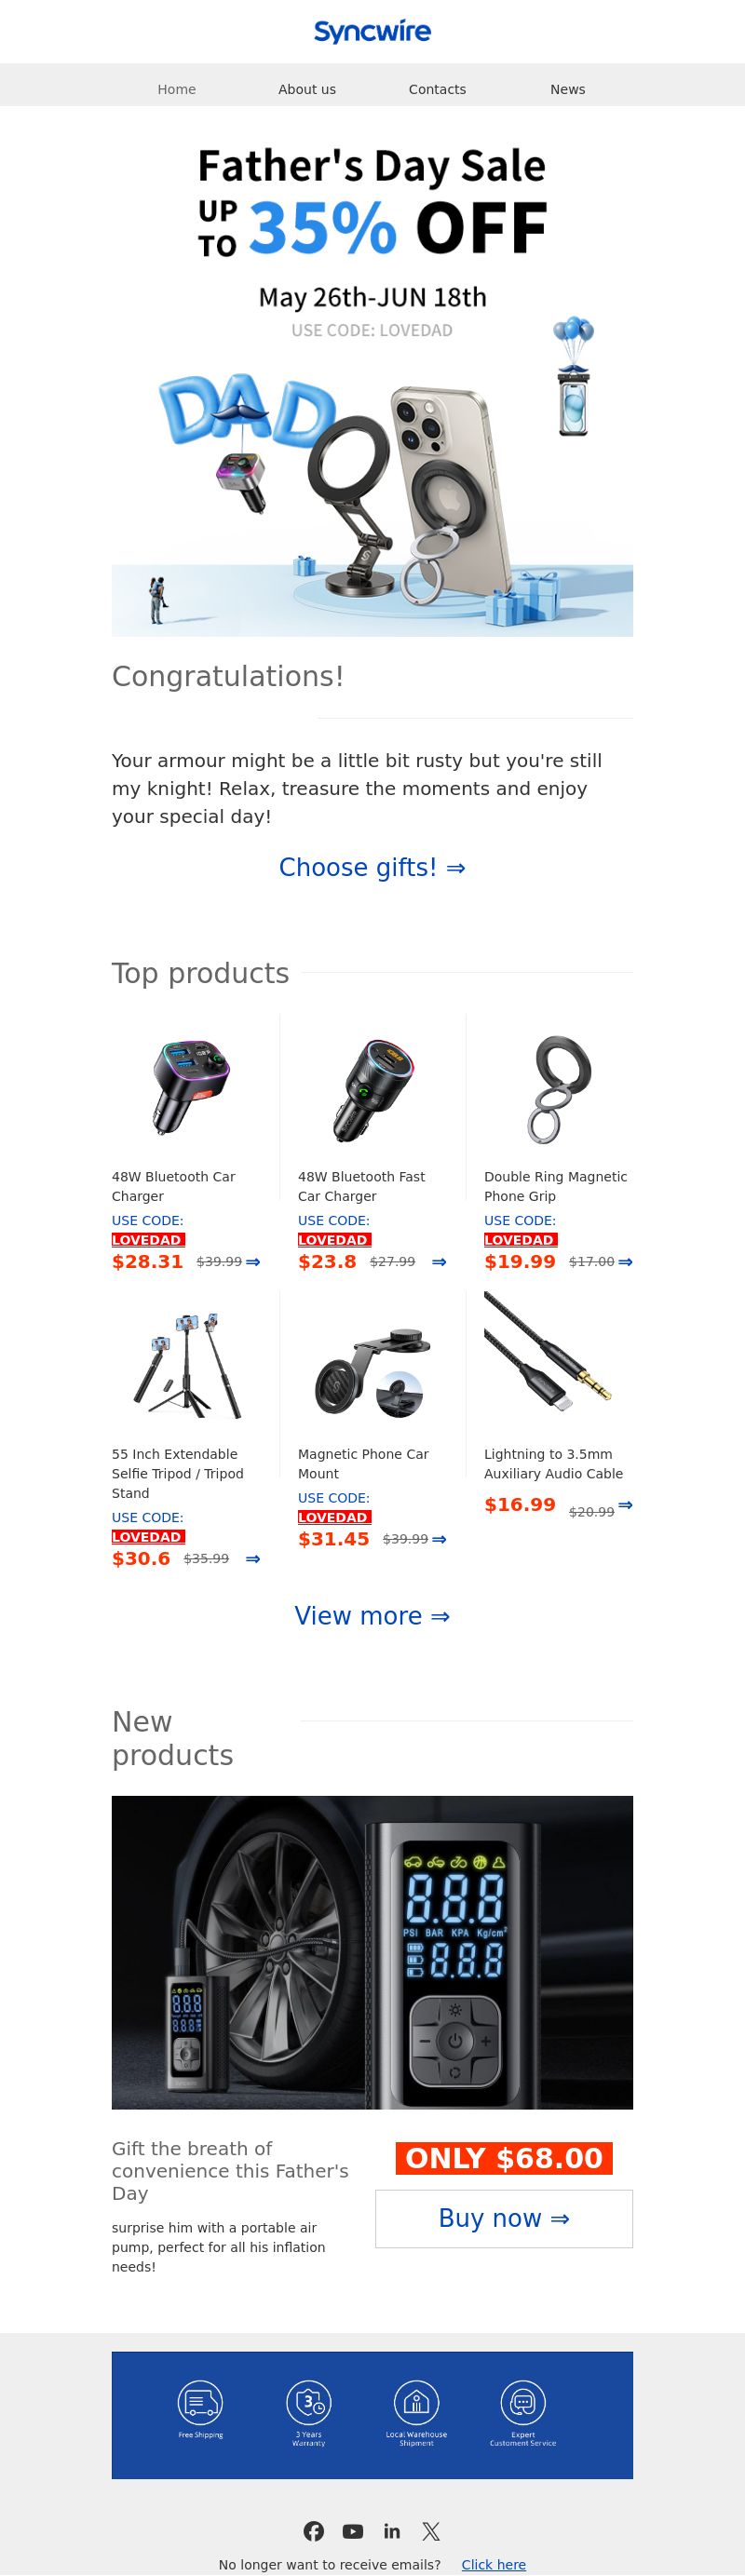The image size is (745, 2576).
Task: Click the Father's Day Sale banner image
Action: (x=372, y=386)
